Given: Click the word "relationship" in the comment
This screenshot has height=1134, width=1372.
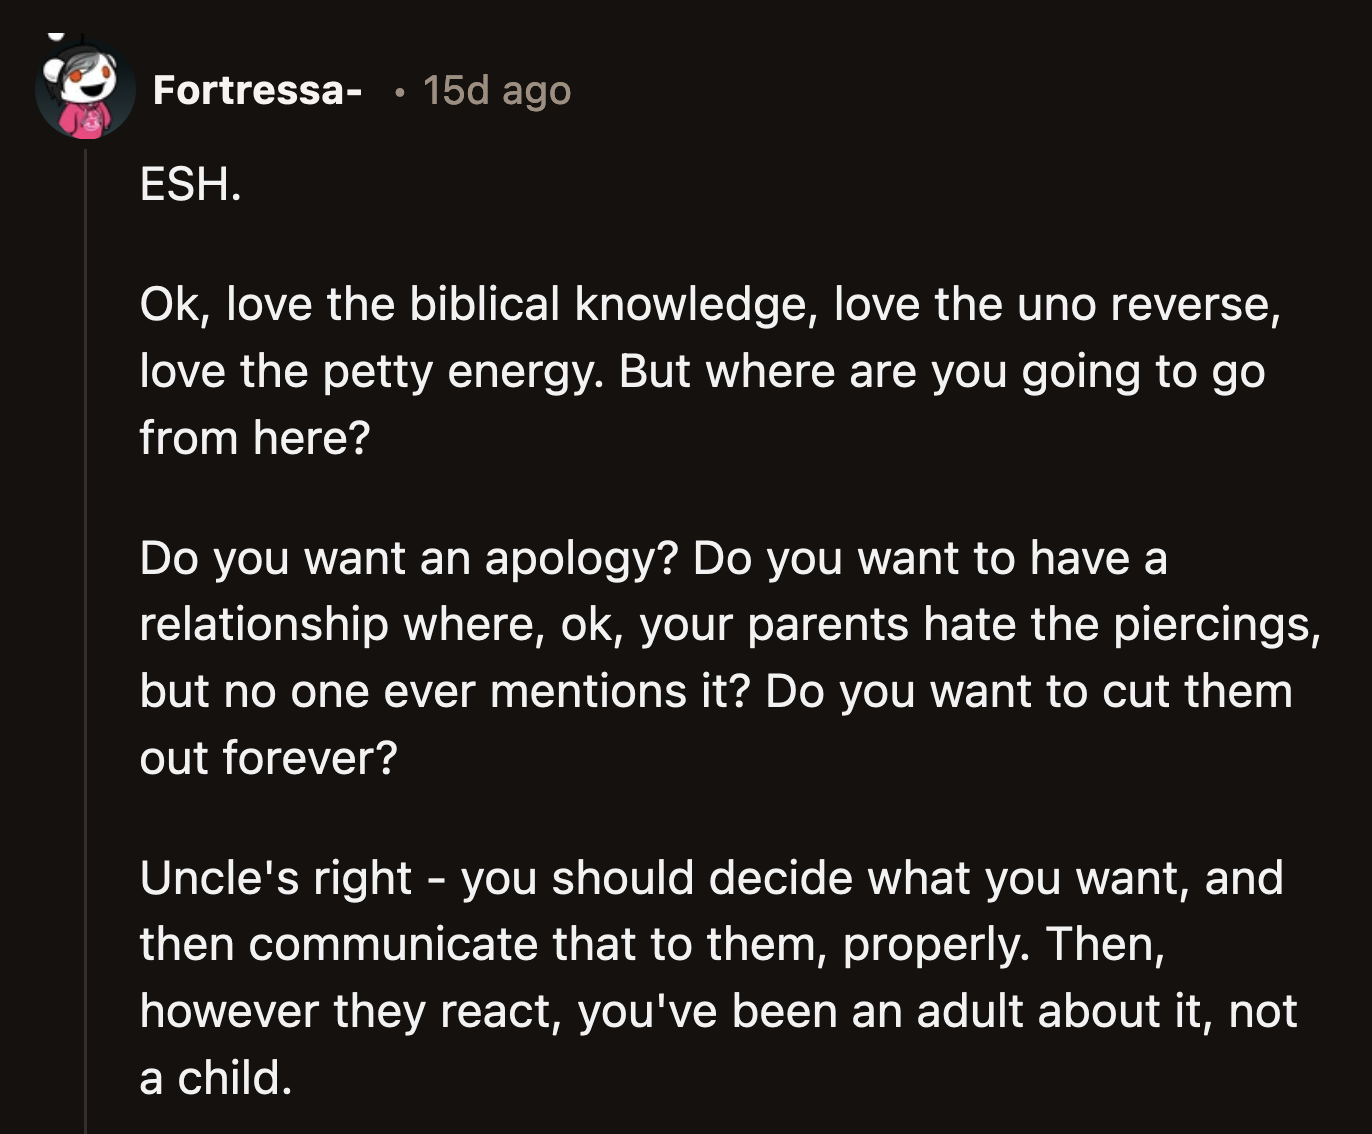Looking at the screenshot, I should click(x=263, y=625).
